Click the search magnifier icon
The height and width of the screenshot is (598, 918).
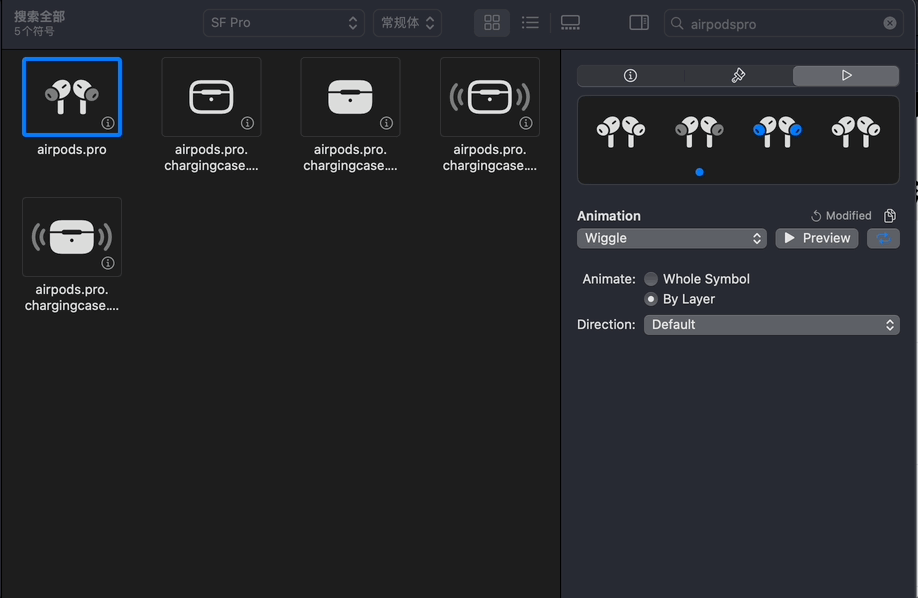coord(677,23)
